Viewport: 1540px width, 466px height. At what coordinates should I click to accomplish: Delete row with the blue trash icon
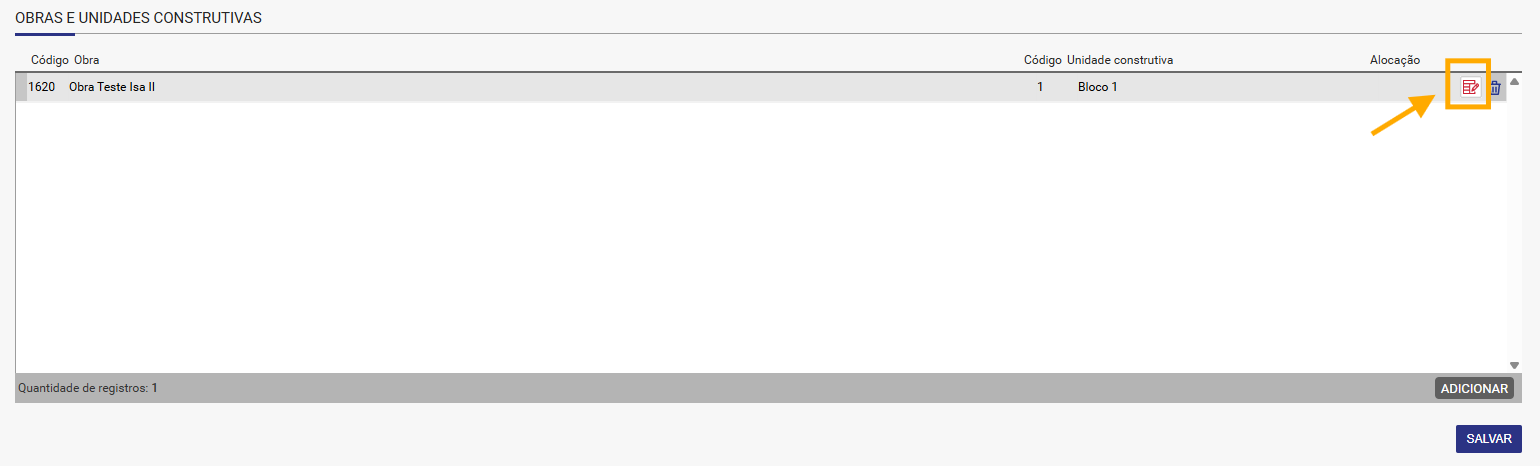pyautogui.click(x=1495, y=88)
